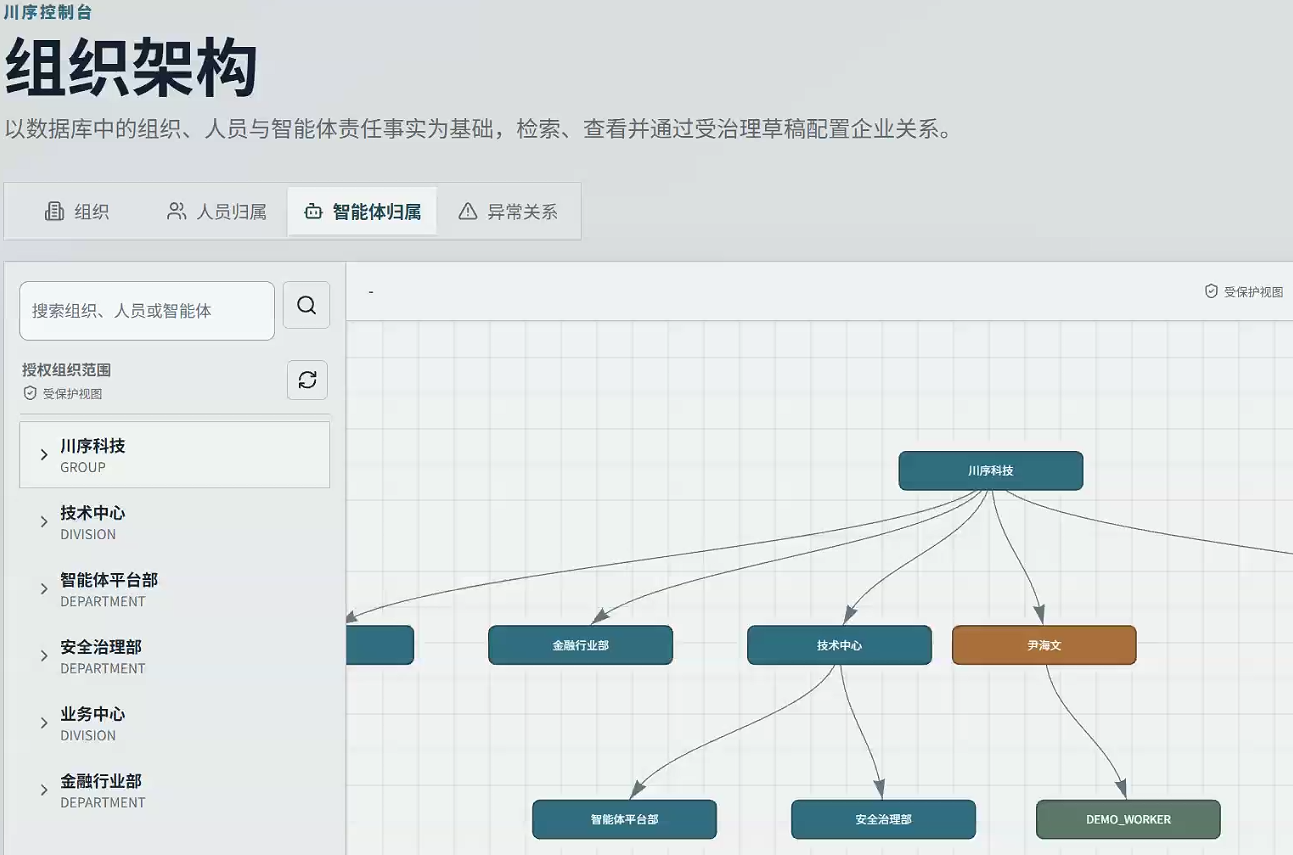Select 川序科技 GROUP in the tree list
This screenshot has height=855, width=1293.
[174, 455]
